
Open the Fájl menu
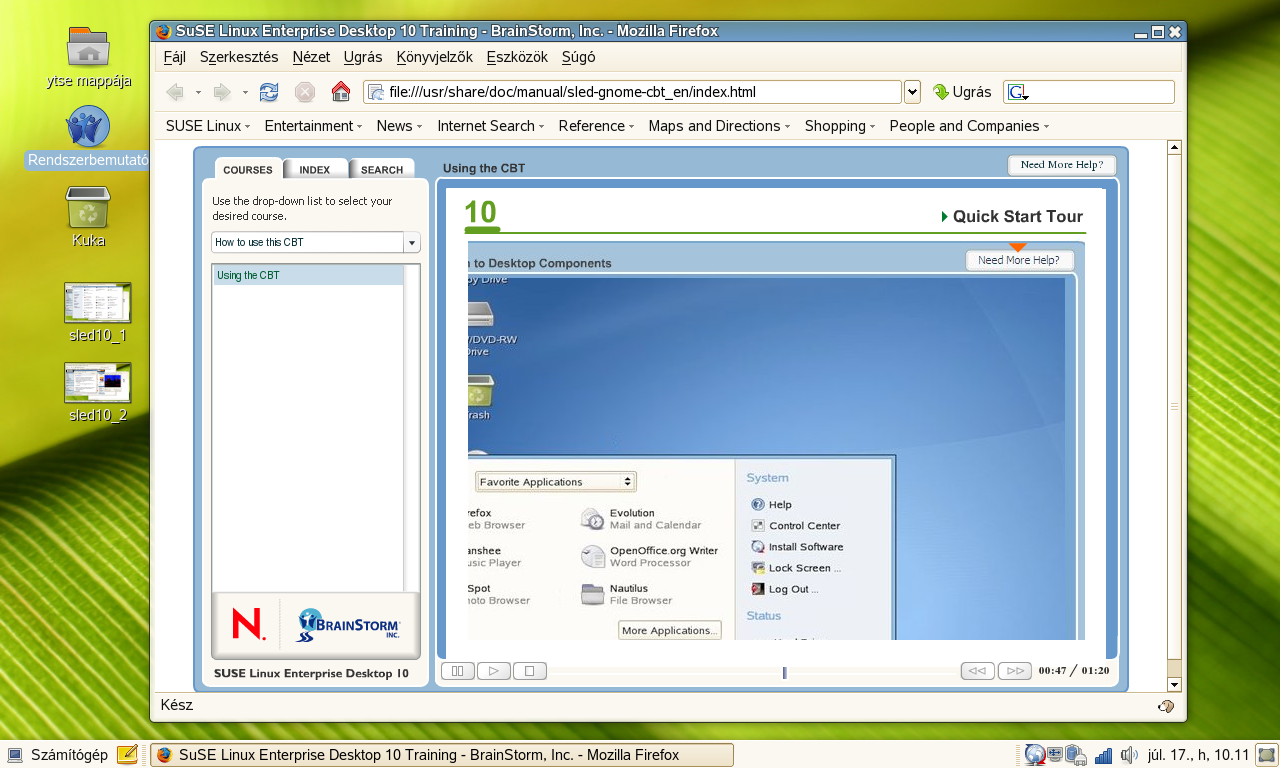click(x=174, y=57)
